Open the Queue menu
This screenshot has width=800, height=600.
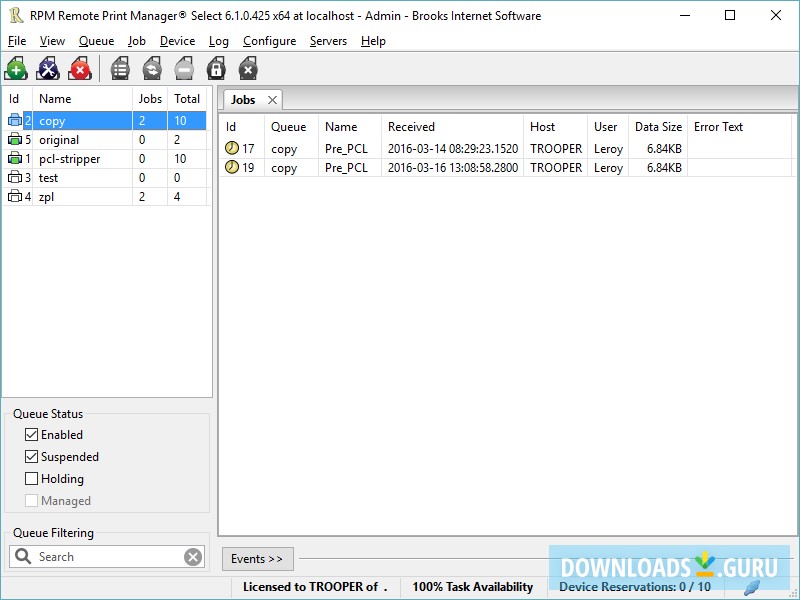[x=96, y=41]
